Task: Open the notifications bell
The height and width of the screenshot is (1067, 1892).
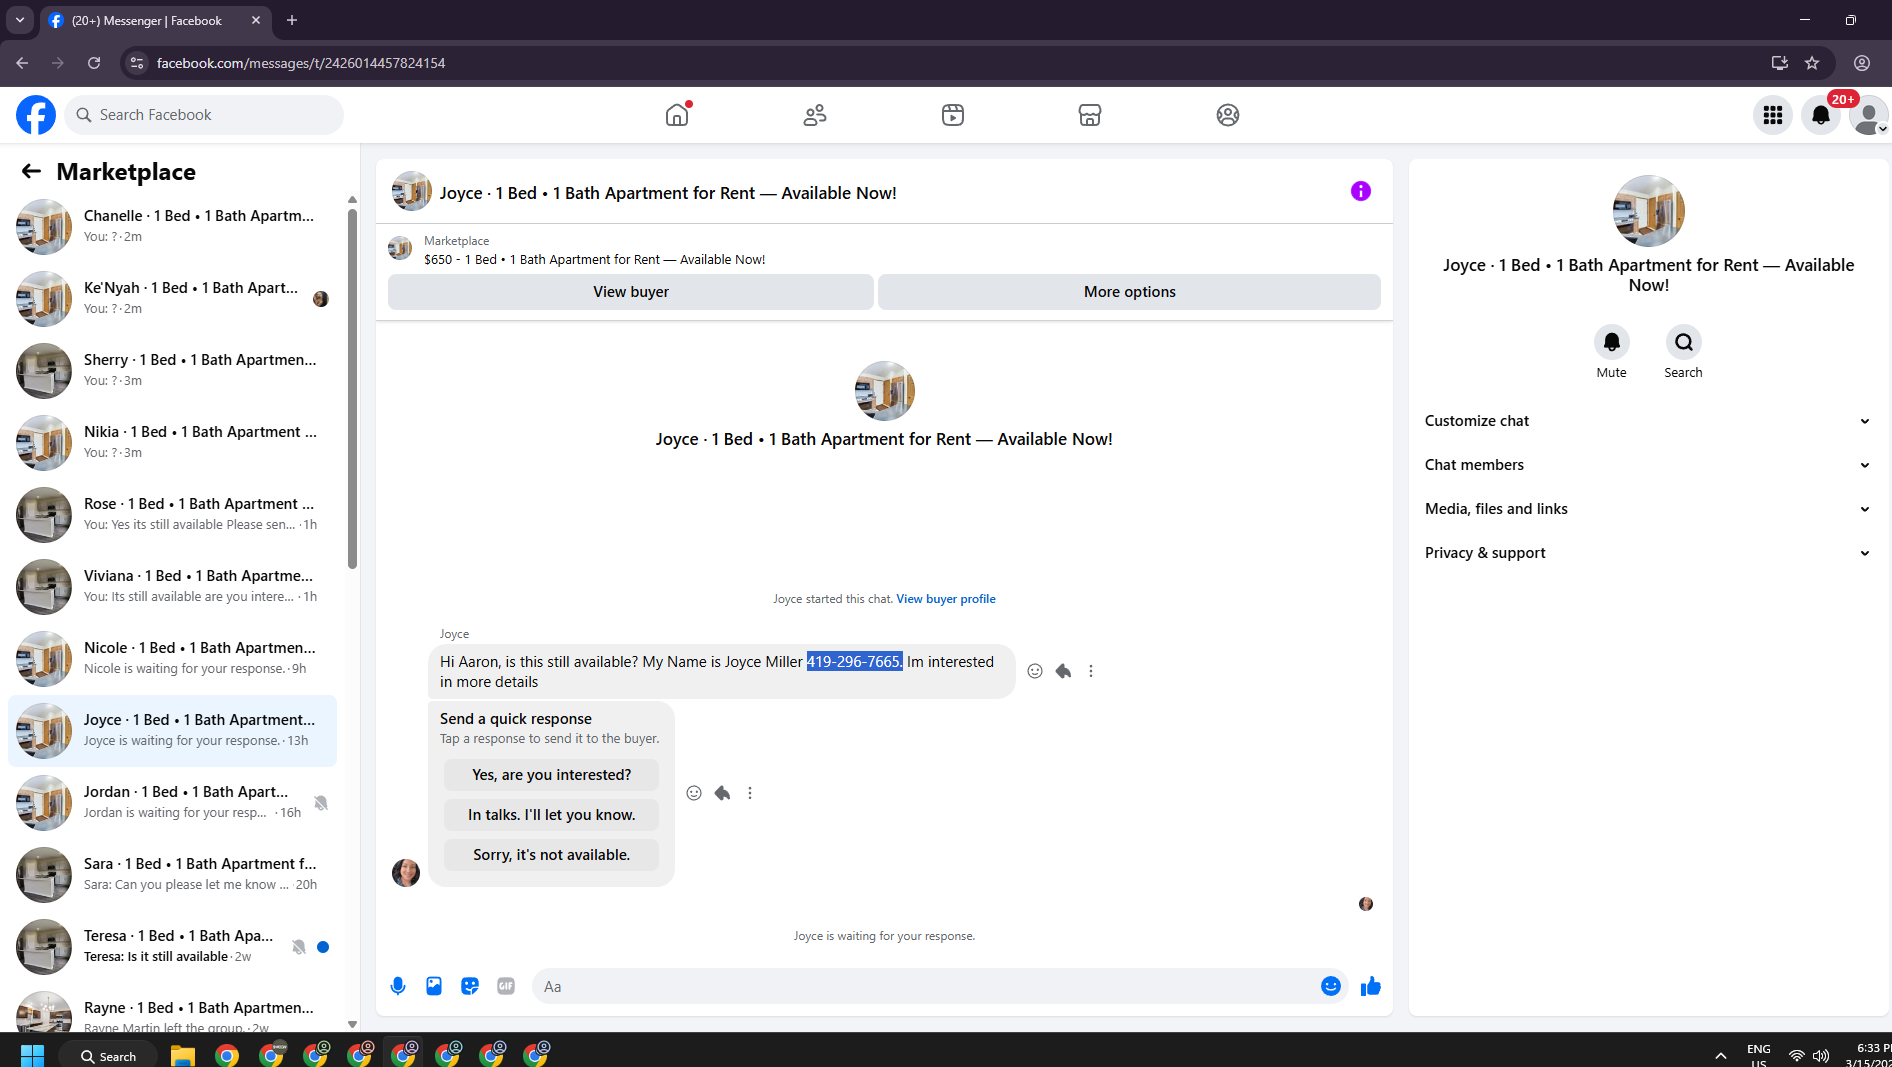Action: [1821, 115]
